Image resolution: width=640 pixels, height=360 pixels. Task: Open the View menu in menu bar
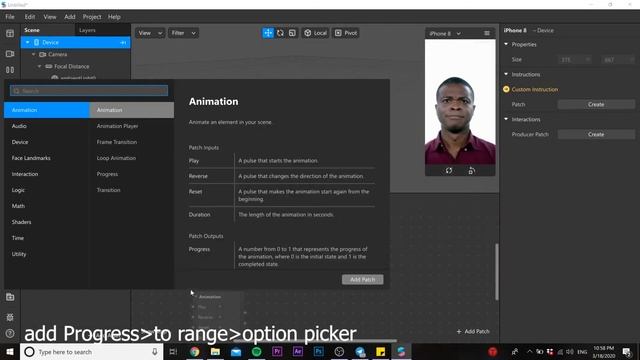point(50,17)
